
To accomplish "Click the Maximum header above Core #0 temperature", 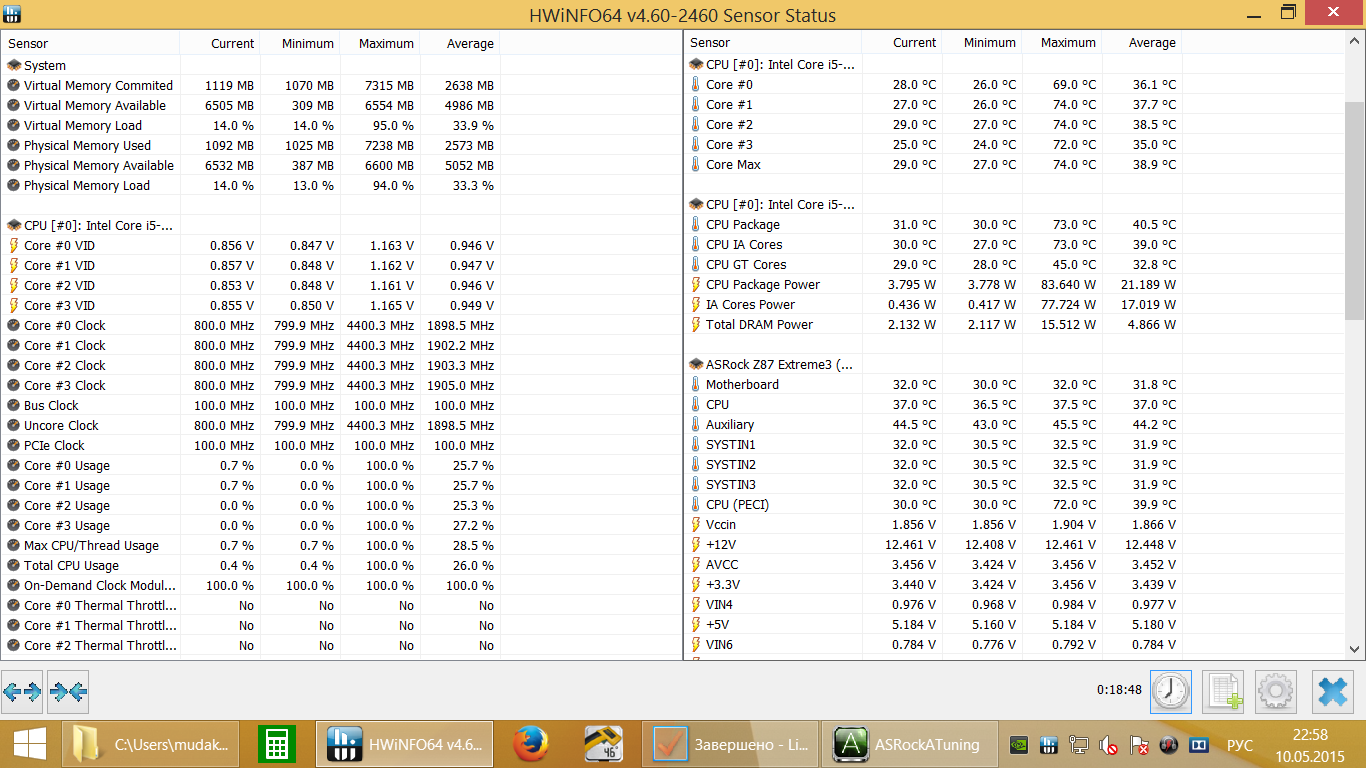I will pos(1062,43).
